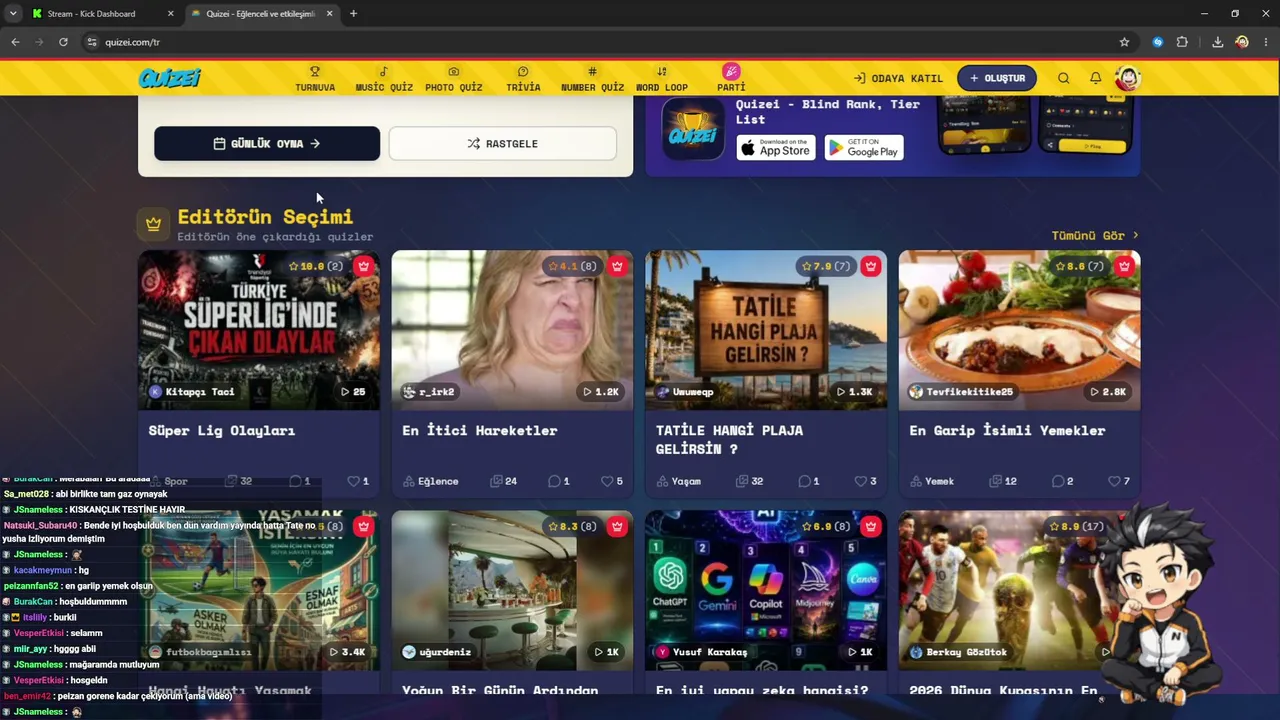The height and width of the screenshot is (720, 1280).
Task: Open the Music Quiz menu item
Action: tap(384, 79)
